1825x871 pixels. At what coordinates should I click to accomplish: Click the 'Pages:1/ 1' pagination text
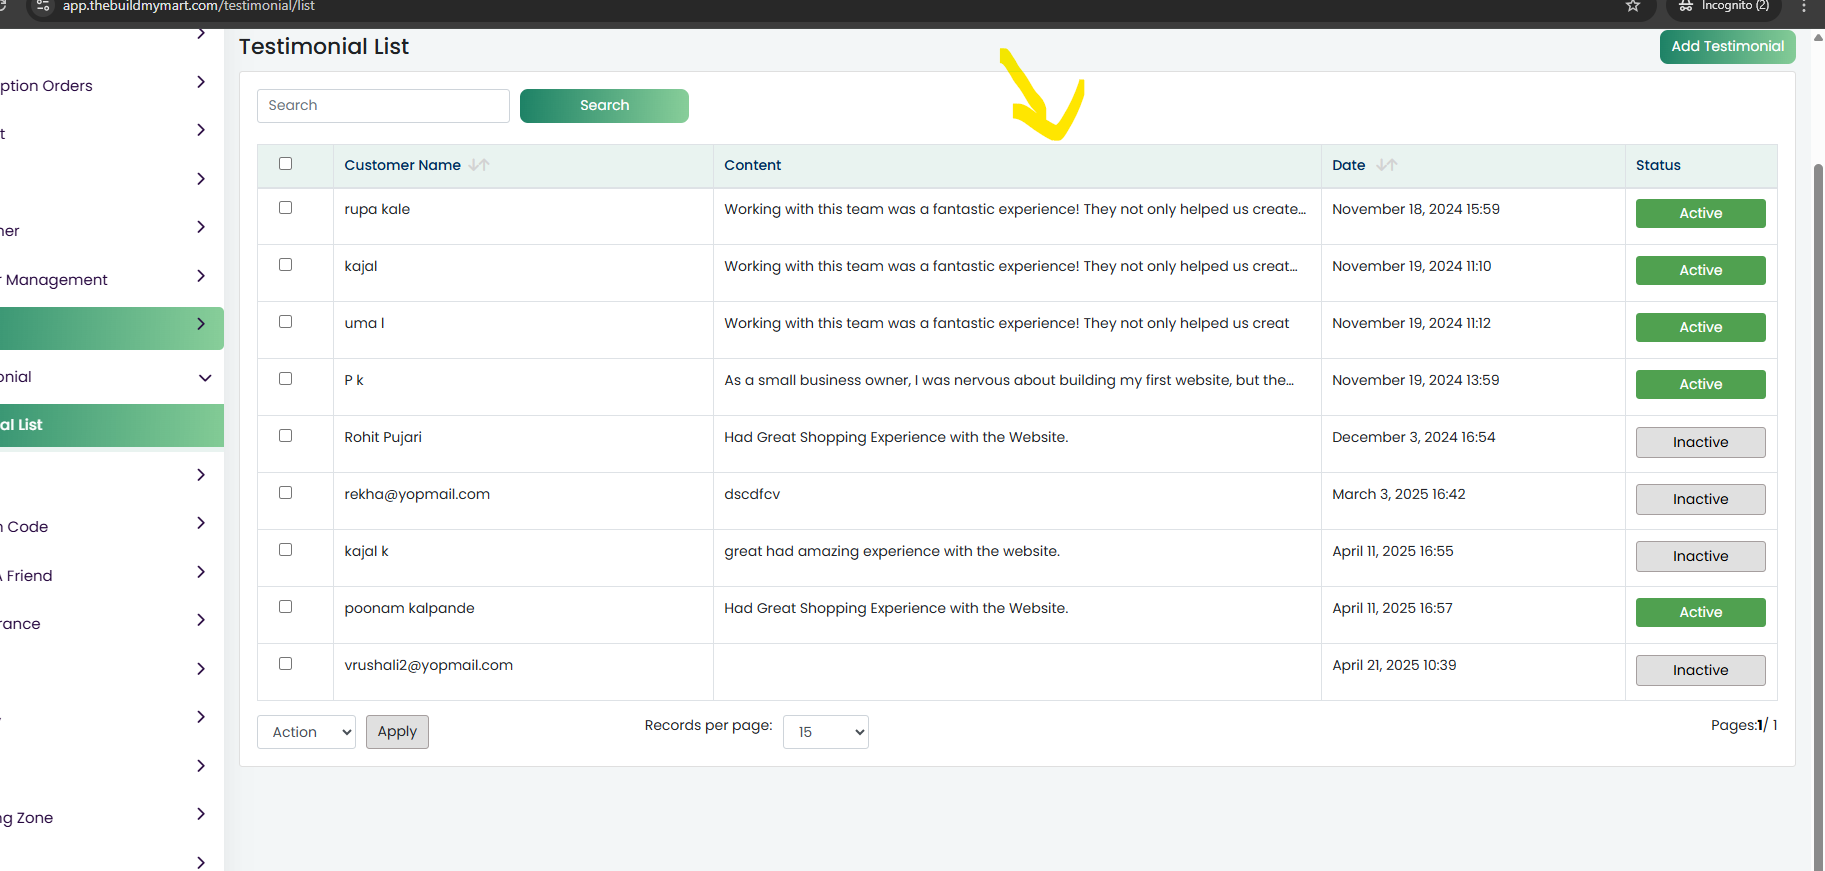pos(1744,725)
